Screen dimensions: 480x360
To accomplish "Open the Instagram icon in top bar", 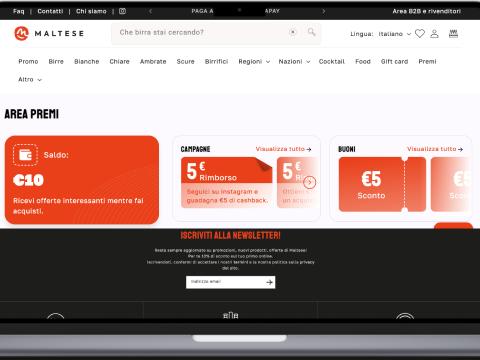I will [x=122, y=11].
